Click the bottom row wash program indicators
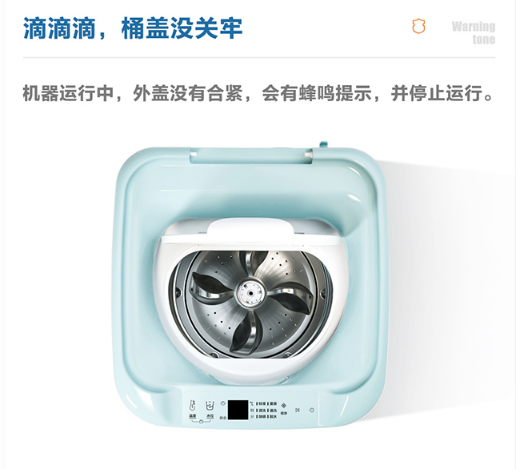Viewport: 516px width, 469px height. tap(266, 417)
